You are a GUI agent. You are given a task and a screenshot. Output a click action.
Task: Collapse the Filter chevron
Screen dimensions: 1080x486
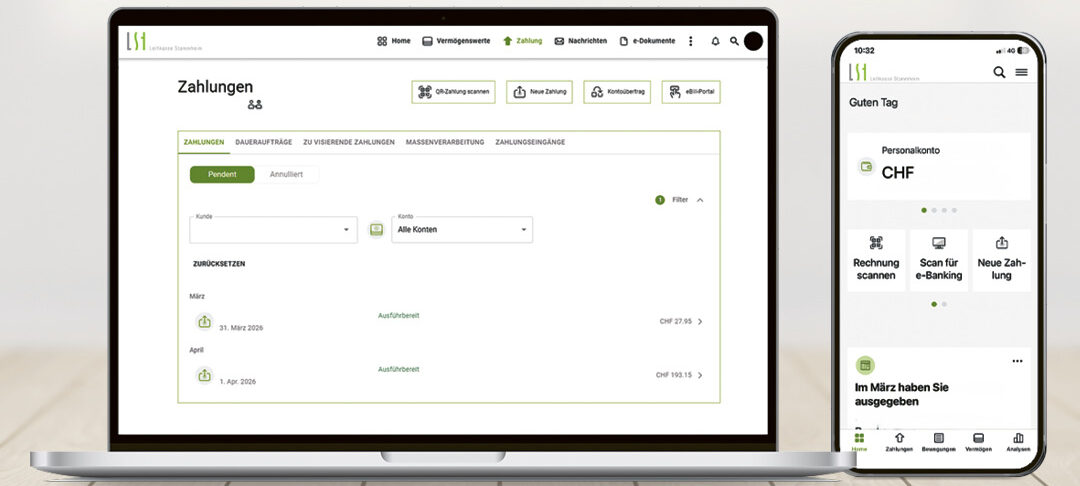(x=700, y=200)
